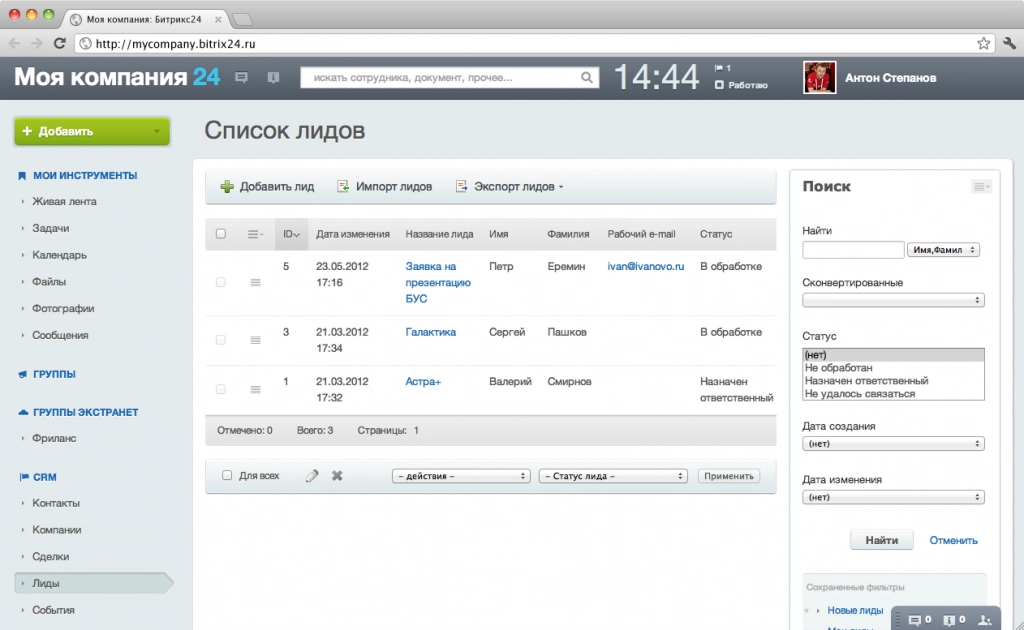
Task: Open the search panel settings icon
Action: (981, 187)
